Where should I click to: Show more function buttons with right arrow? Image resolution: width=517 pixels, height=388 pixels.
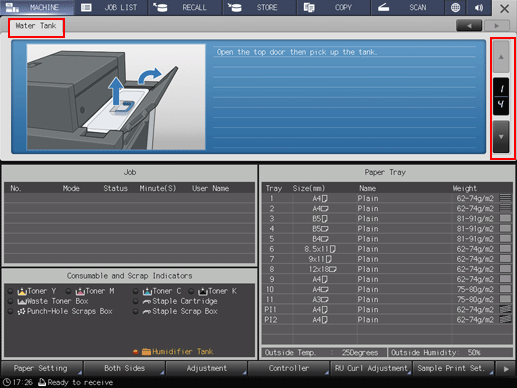(x=506, y=369)
